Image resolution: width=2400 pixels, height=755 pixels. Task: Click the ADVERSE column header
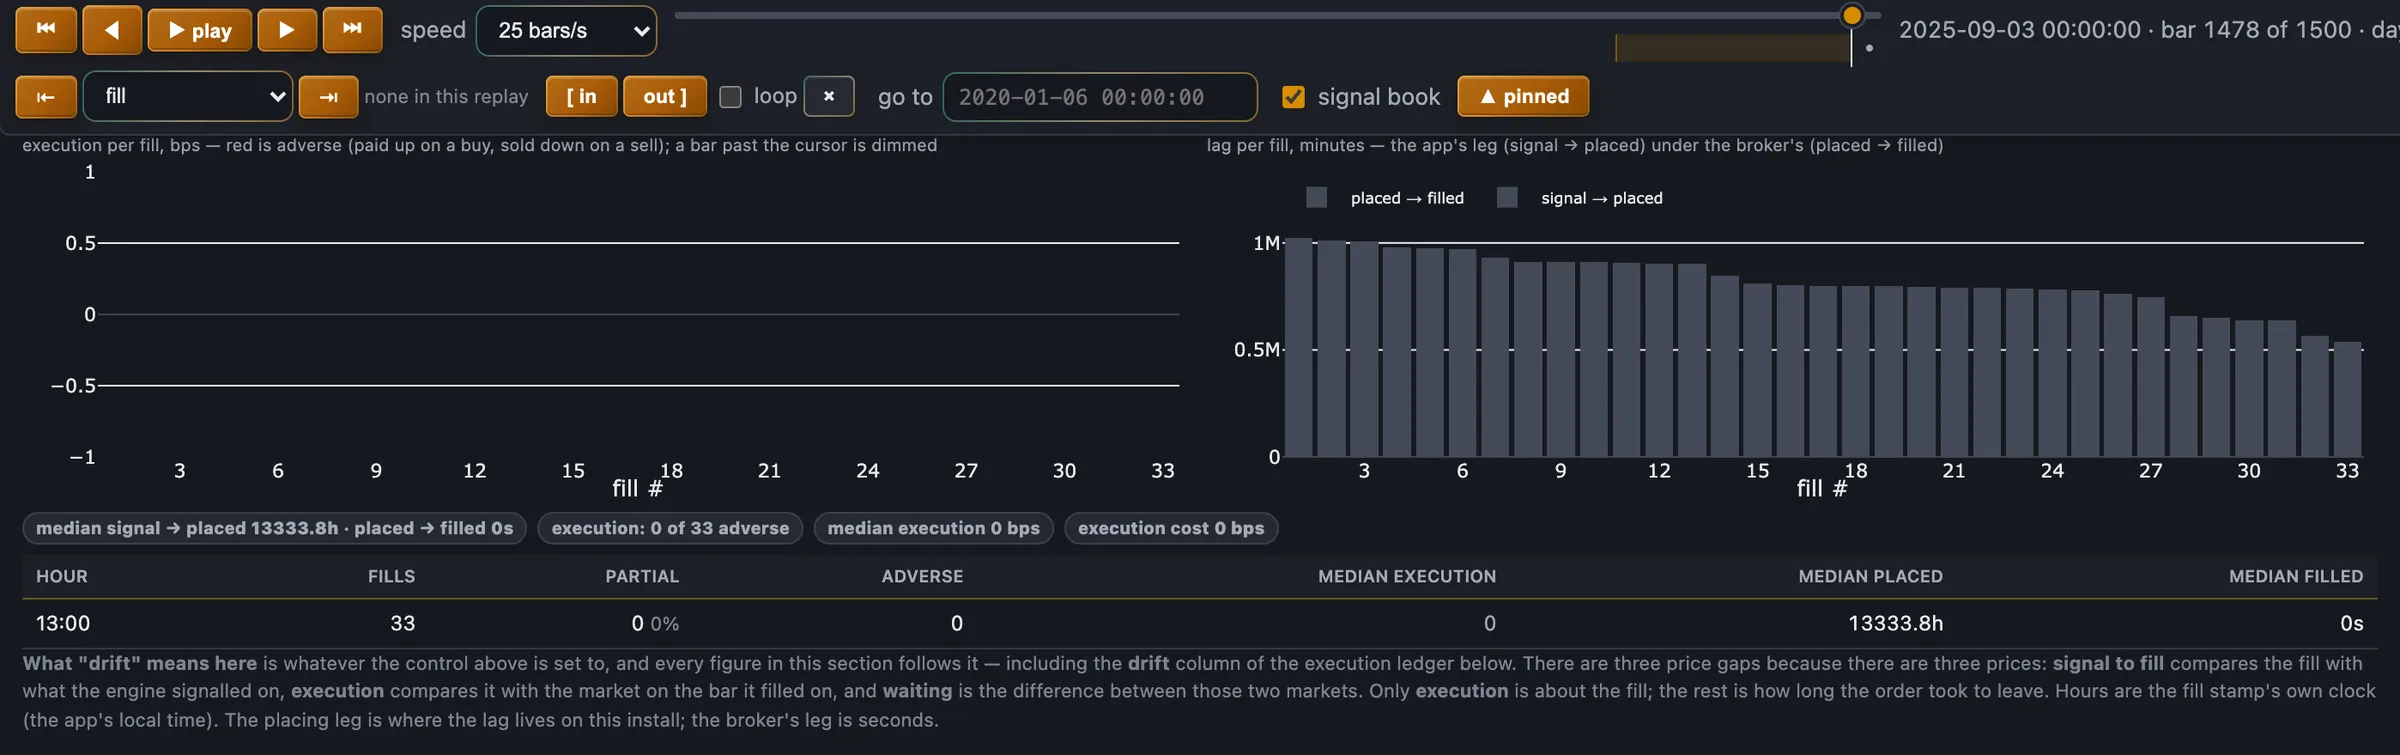(922, 577)
